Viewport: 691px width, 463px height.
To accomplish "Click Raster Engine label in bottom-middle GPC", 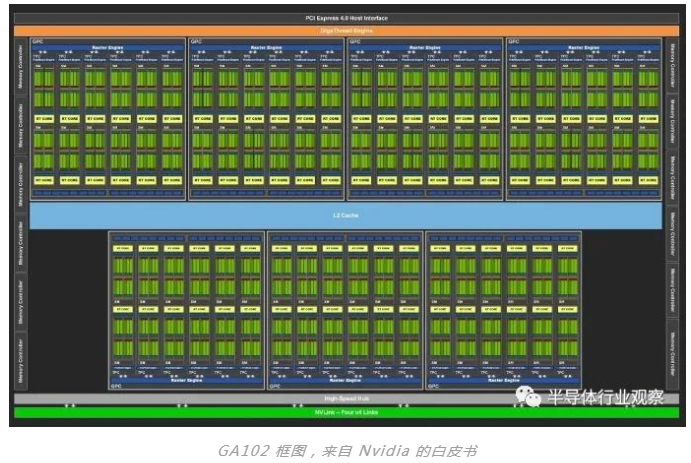I will click(345, 380).
